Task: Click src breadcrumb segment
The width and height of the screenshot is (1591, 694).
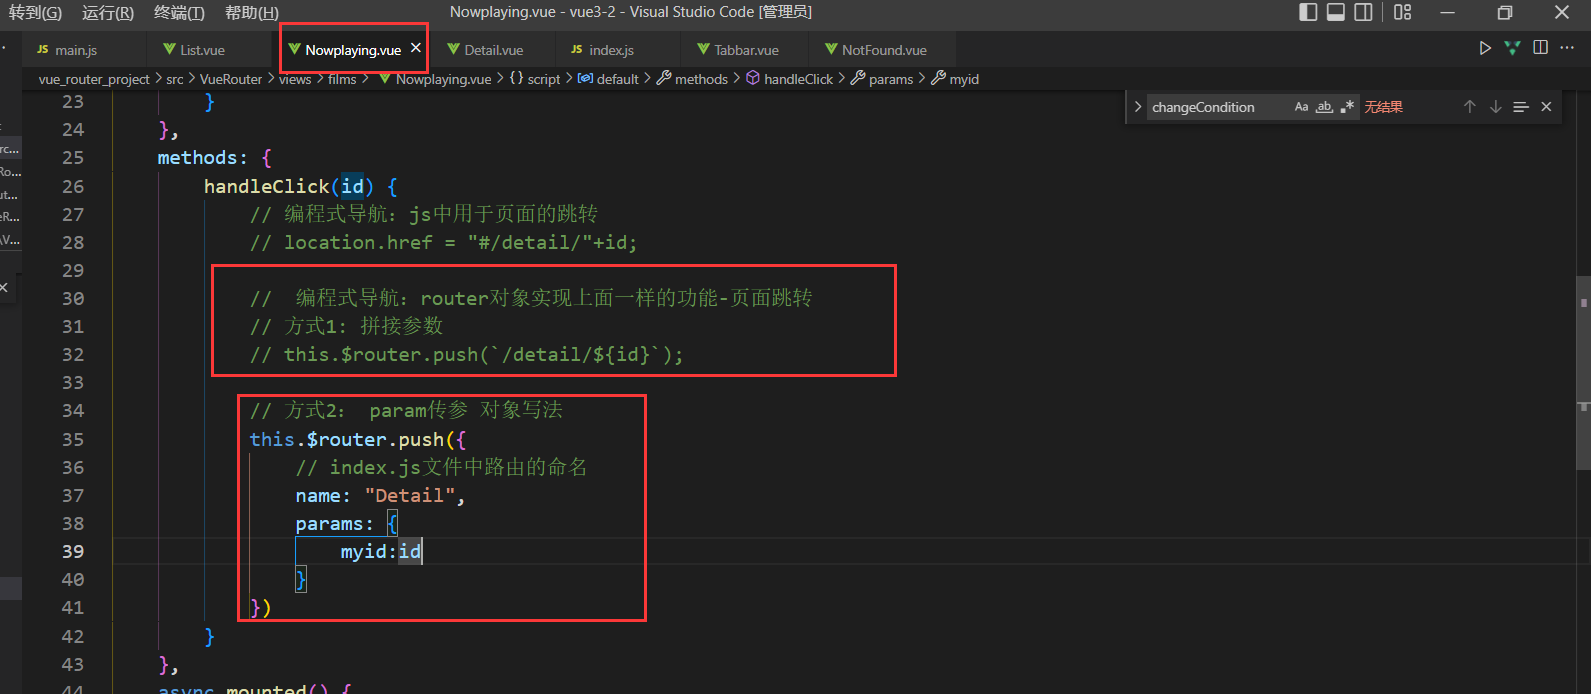Action: point(174,79)
